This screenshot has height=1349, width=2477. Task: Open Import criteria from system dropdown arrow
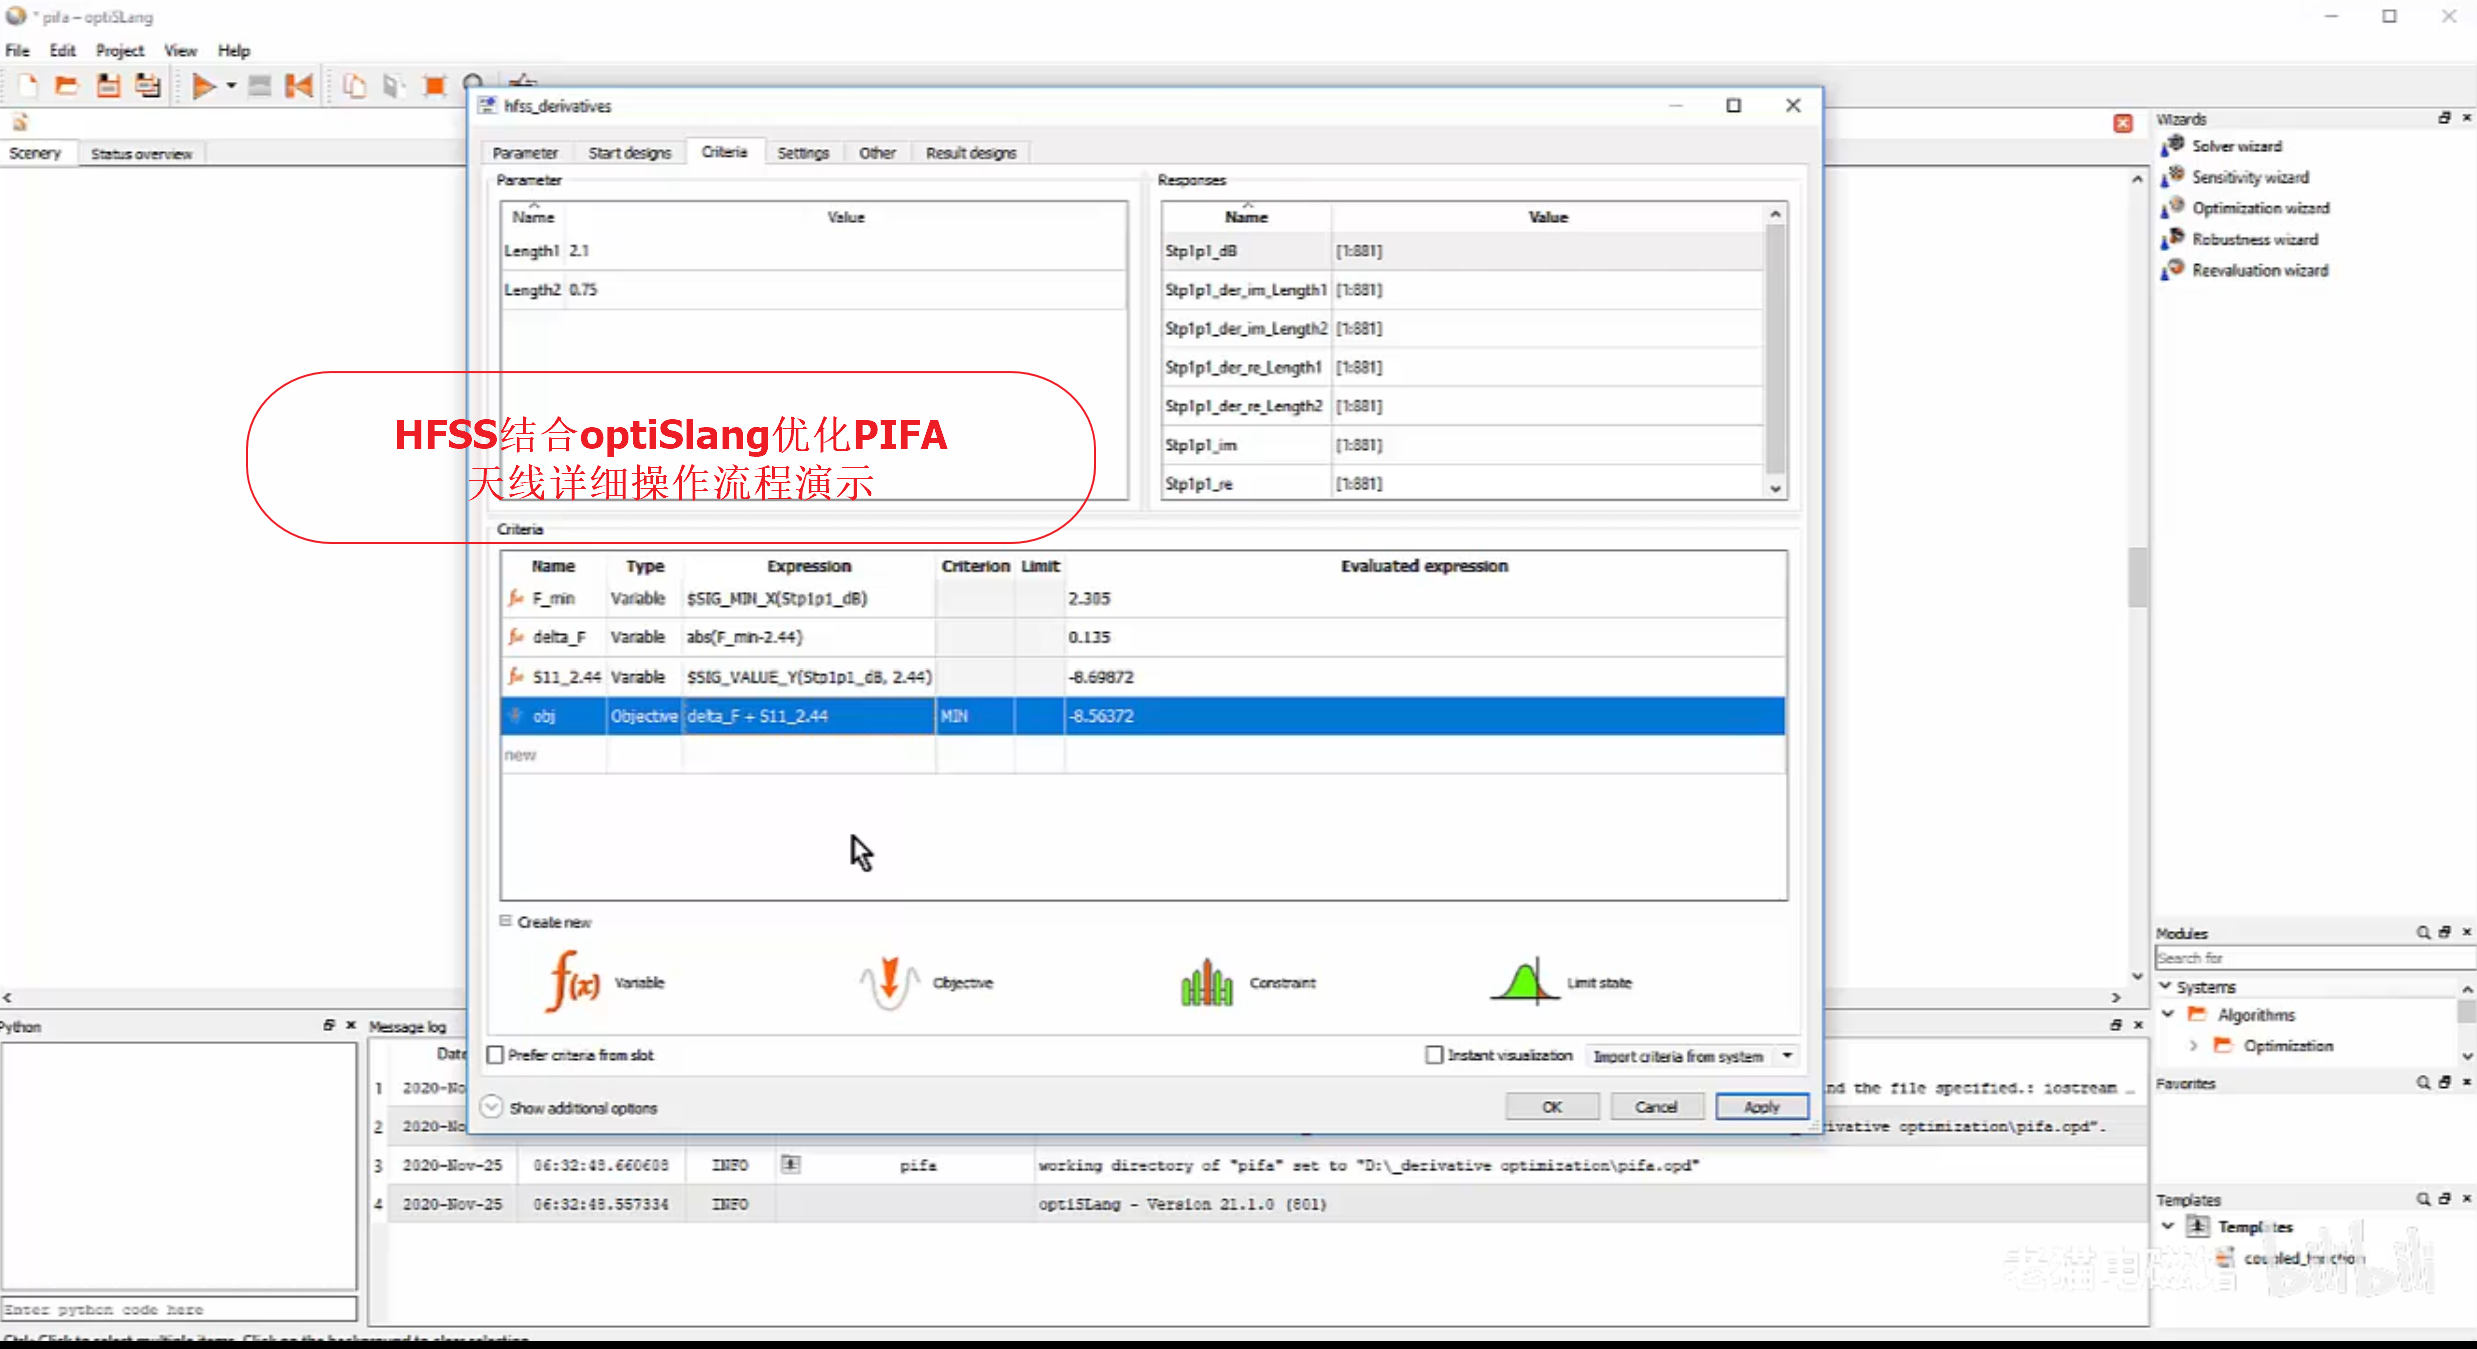pos(1787,1056)
